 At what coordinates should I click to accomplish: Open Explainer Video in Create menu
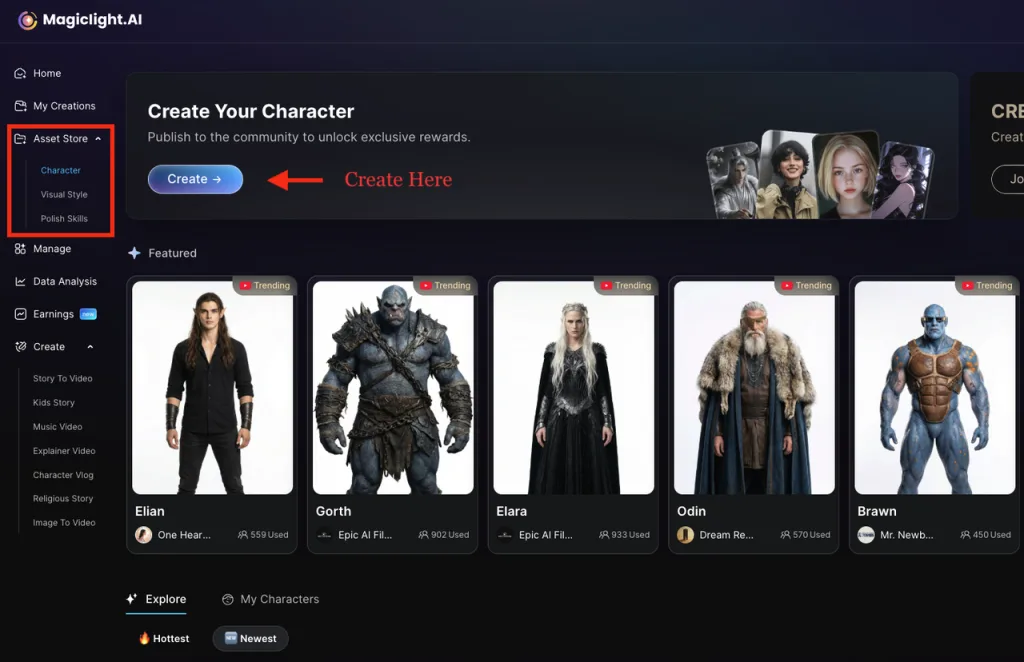[x=64, y=451]
